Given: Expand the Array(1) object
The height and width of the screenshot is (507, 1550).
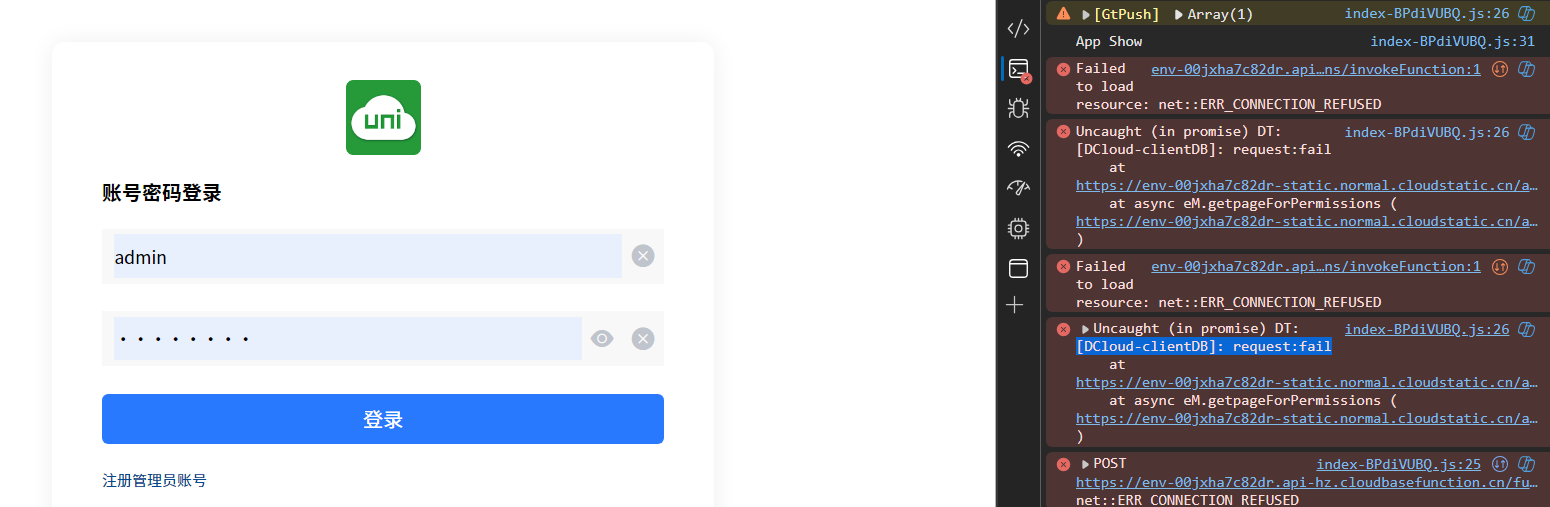Looking at the screenshot, I should pyautogui.click(x=1179, y=14).
